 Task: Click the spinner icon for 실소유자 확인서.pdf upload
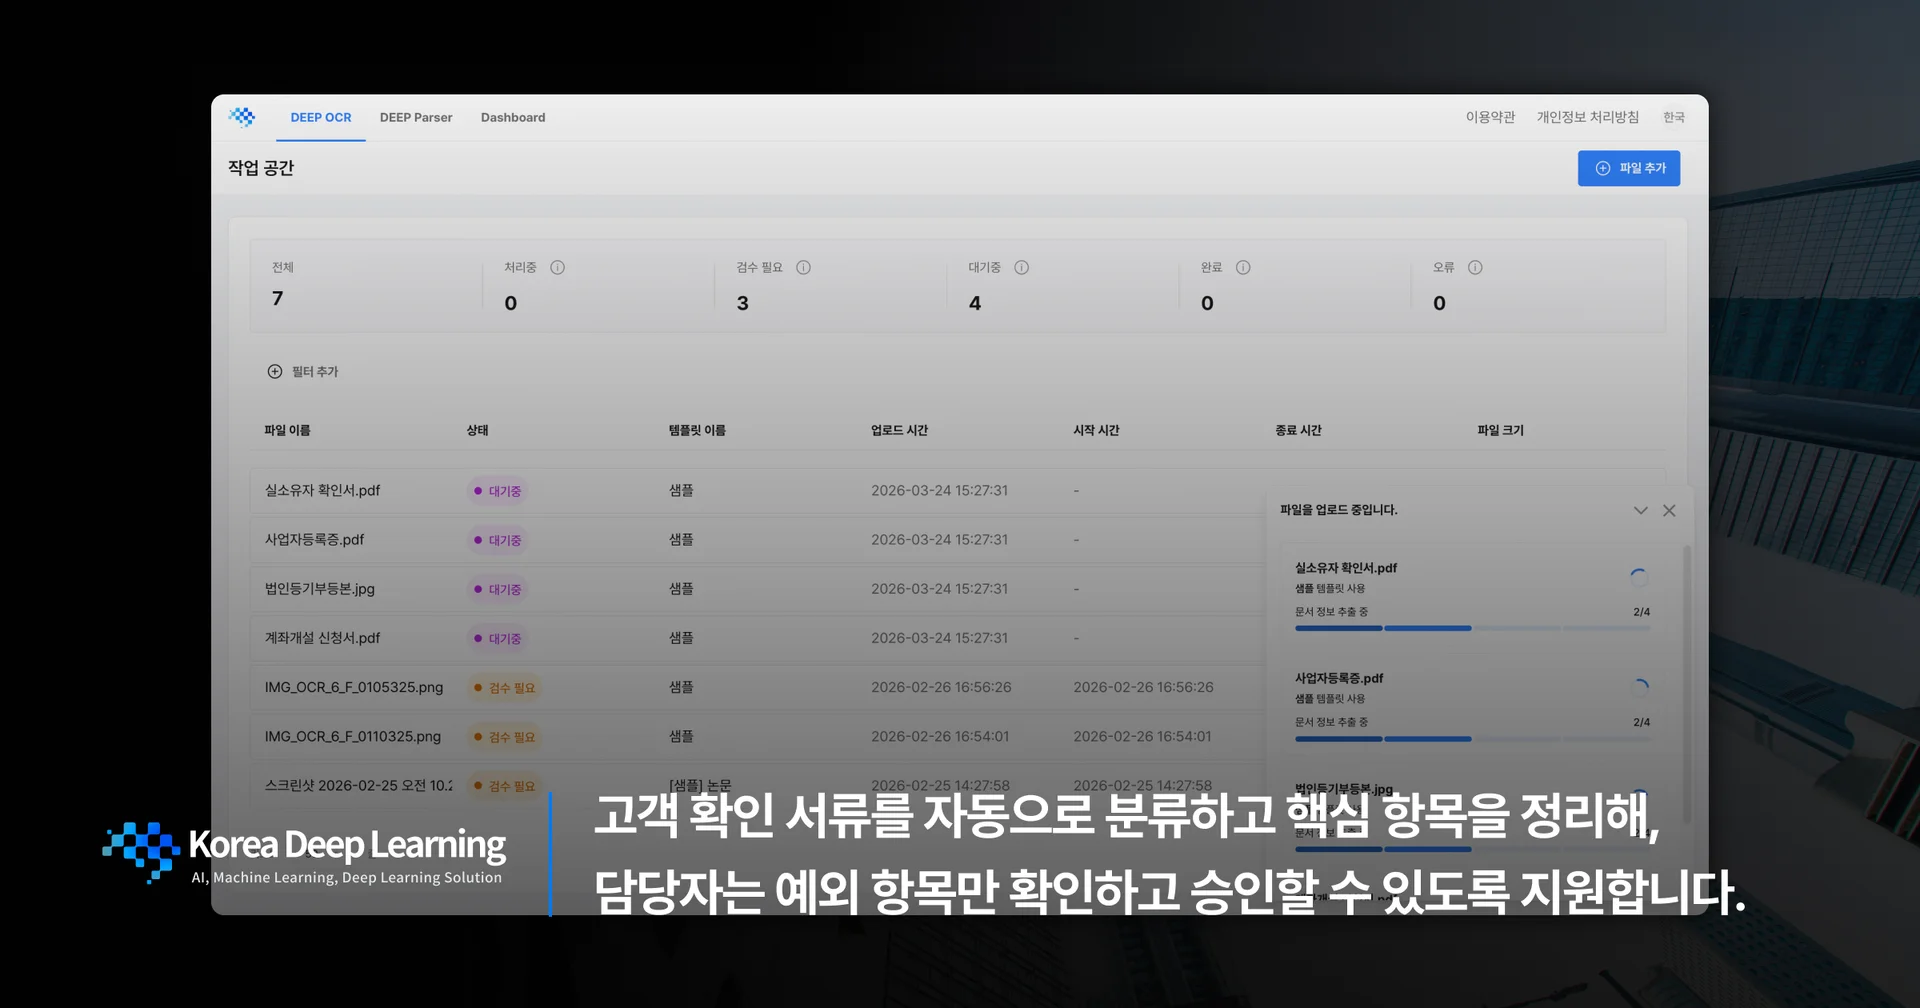pyautogui.click(x=1638, y=576)
